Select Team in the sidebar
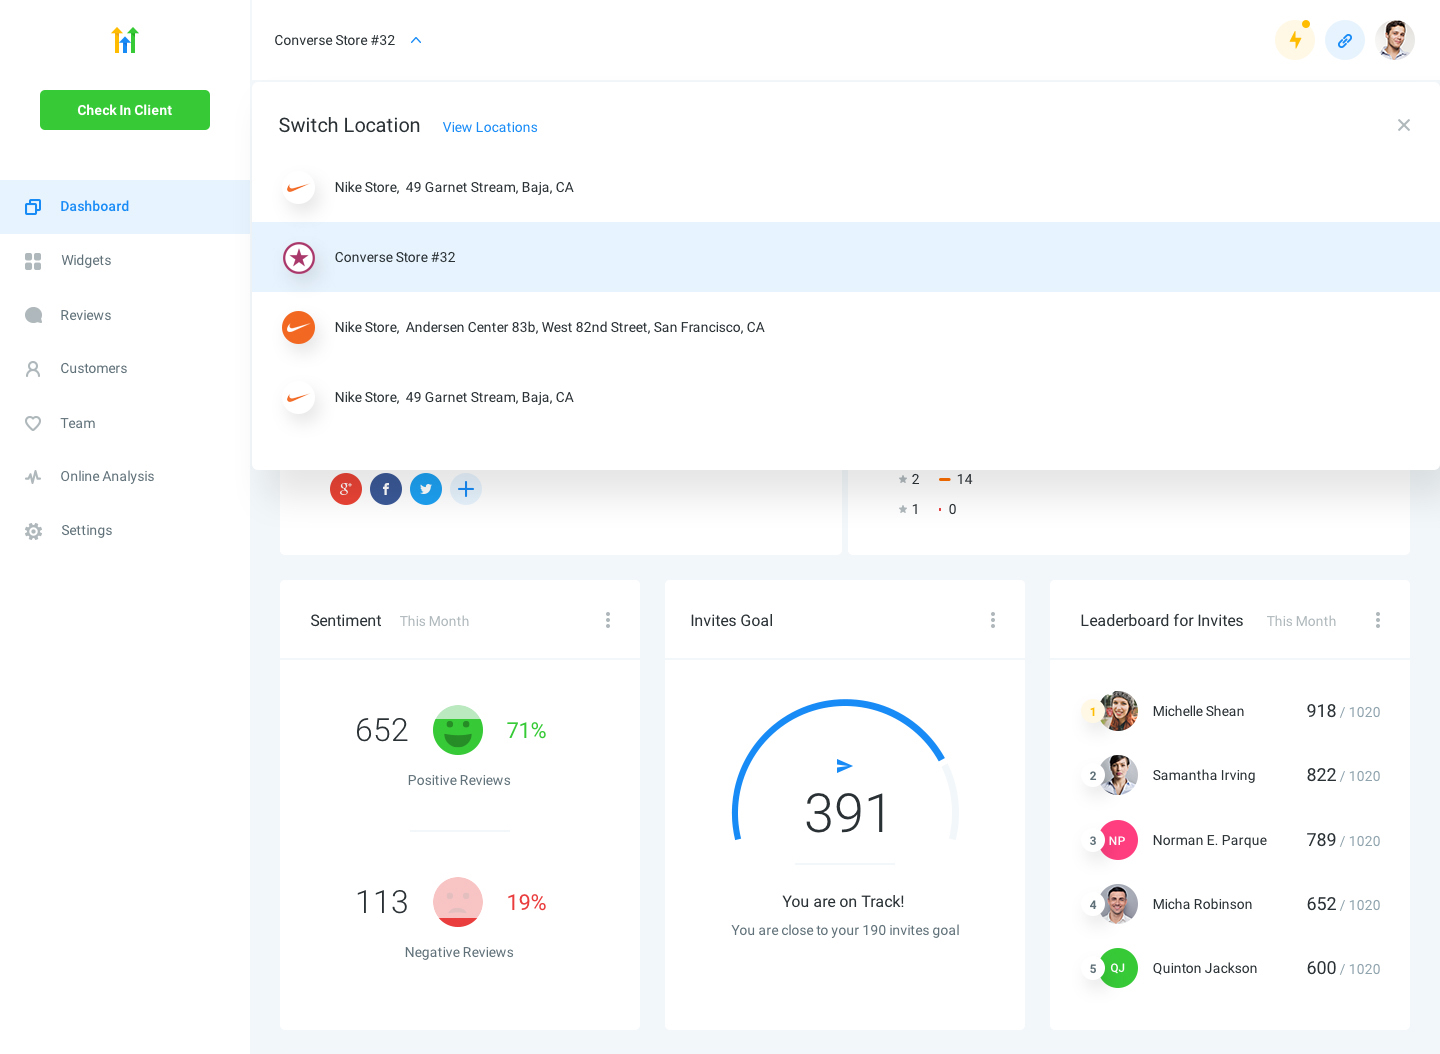 point(125,423)
